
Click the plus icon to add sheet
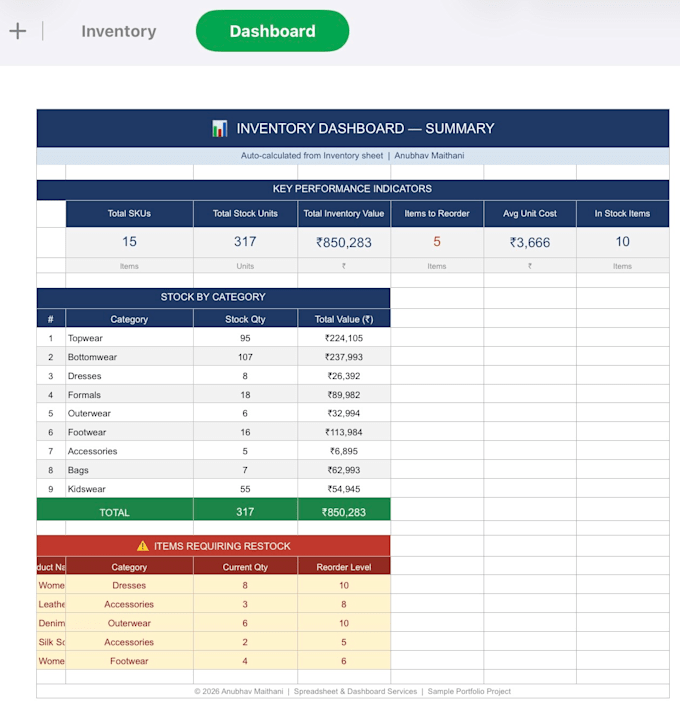(18, 31)
